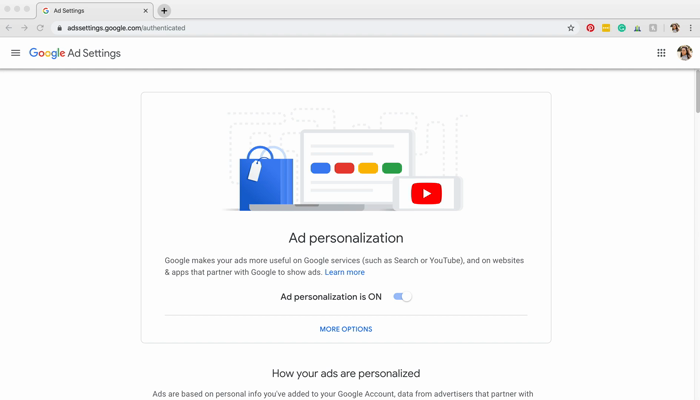Open Google account profile picture menu
This screenshot has width=700, height=400.
click(x=684, y=53)
